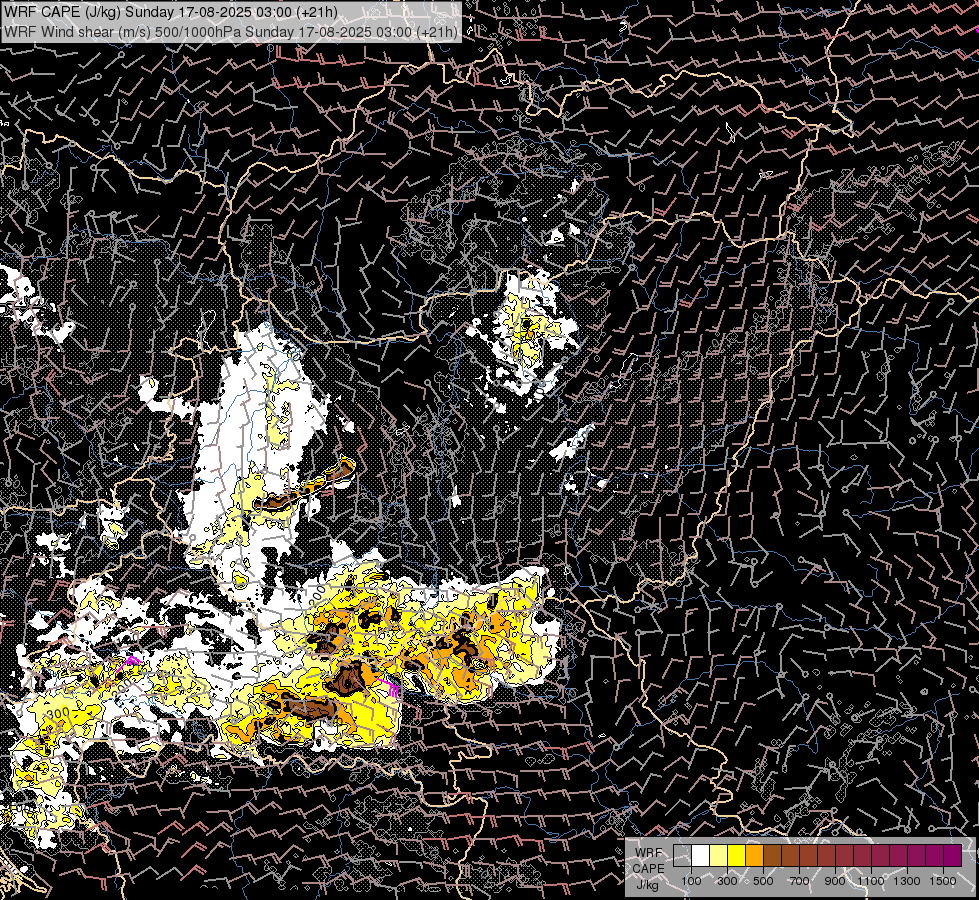Click the '900' legend scale label
The height and width of the screenshot is (900, 979).
pos(835,881)
